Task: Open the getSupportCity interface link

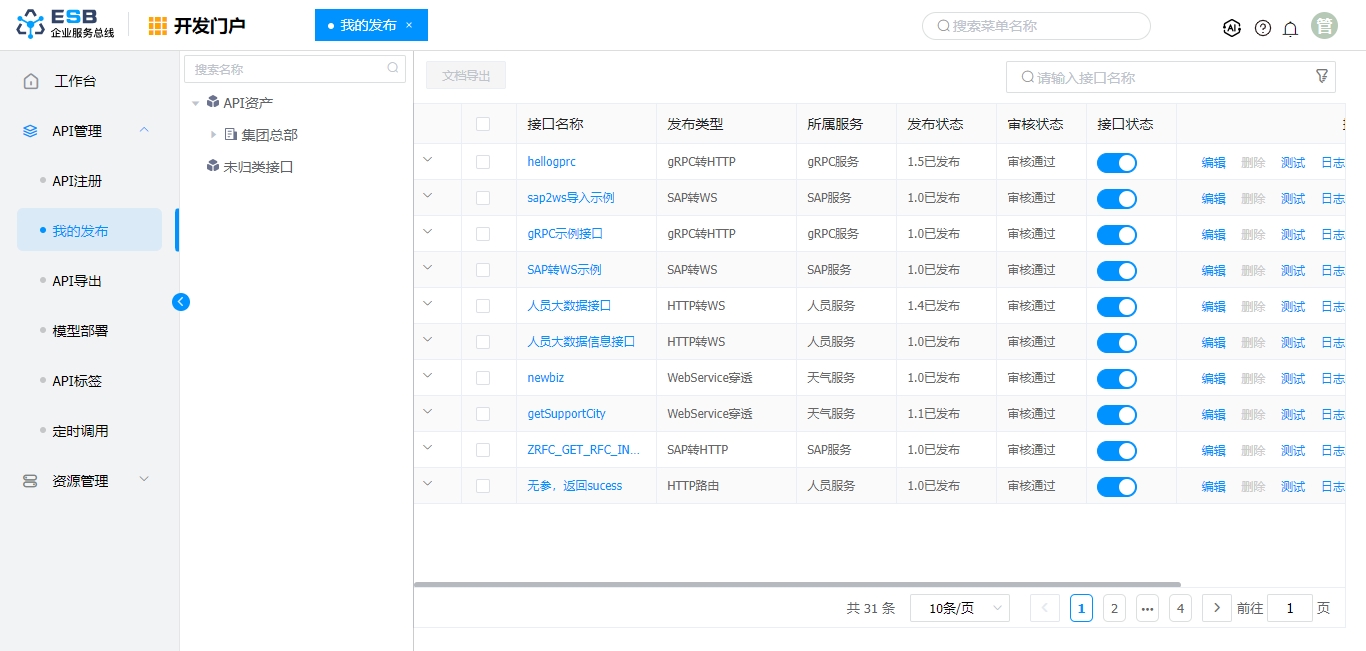Action: tap(566, 414)
